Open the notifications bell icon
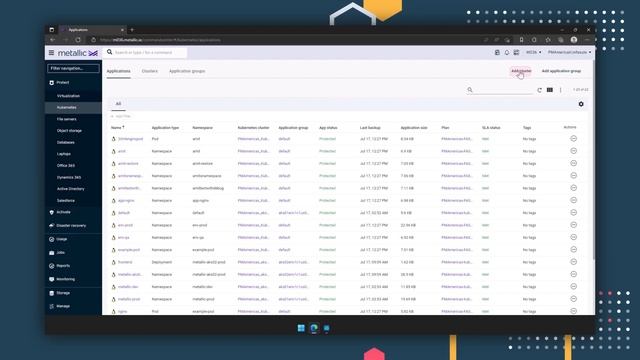The image size is (640, 360). pyautogui.click(x=507, y=53)
